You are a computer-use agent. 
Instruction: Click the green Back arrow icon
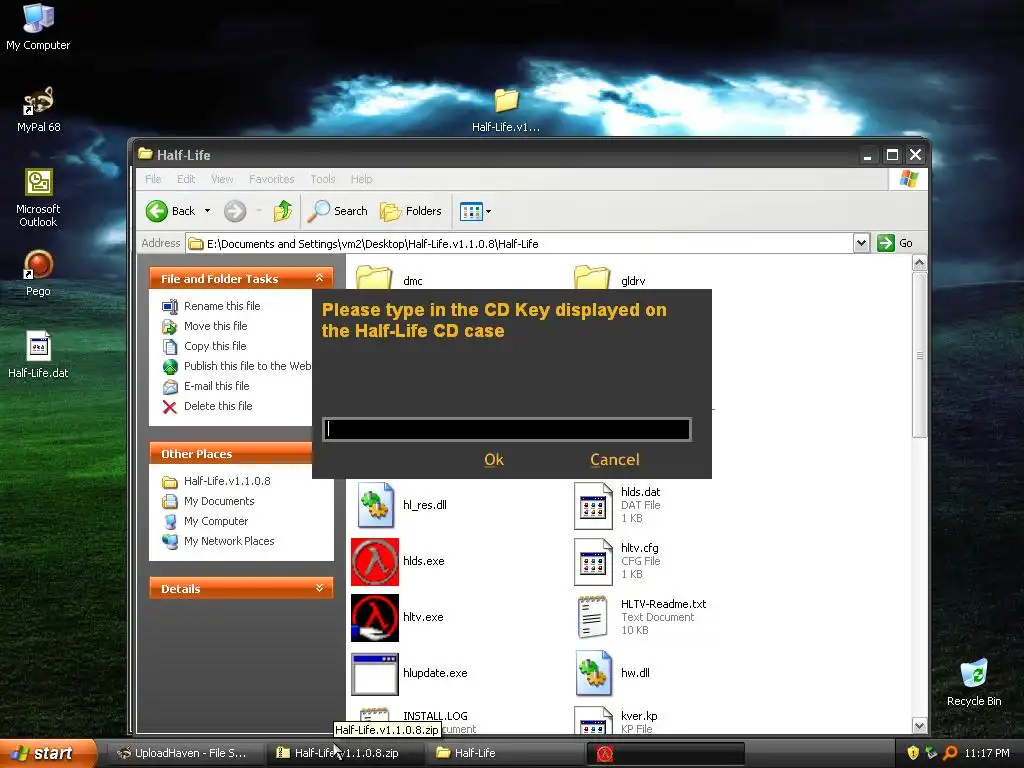tap(157, 211)
